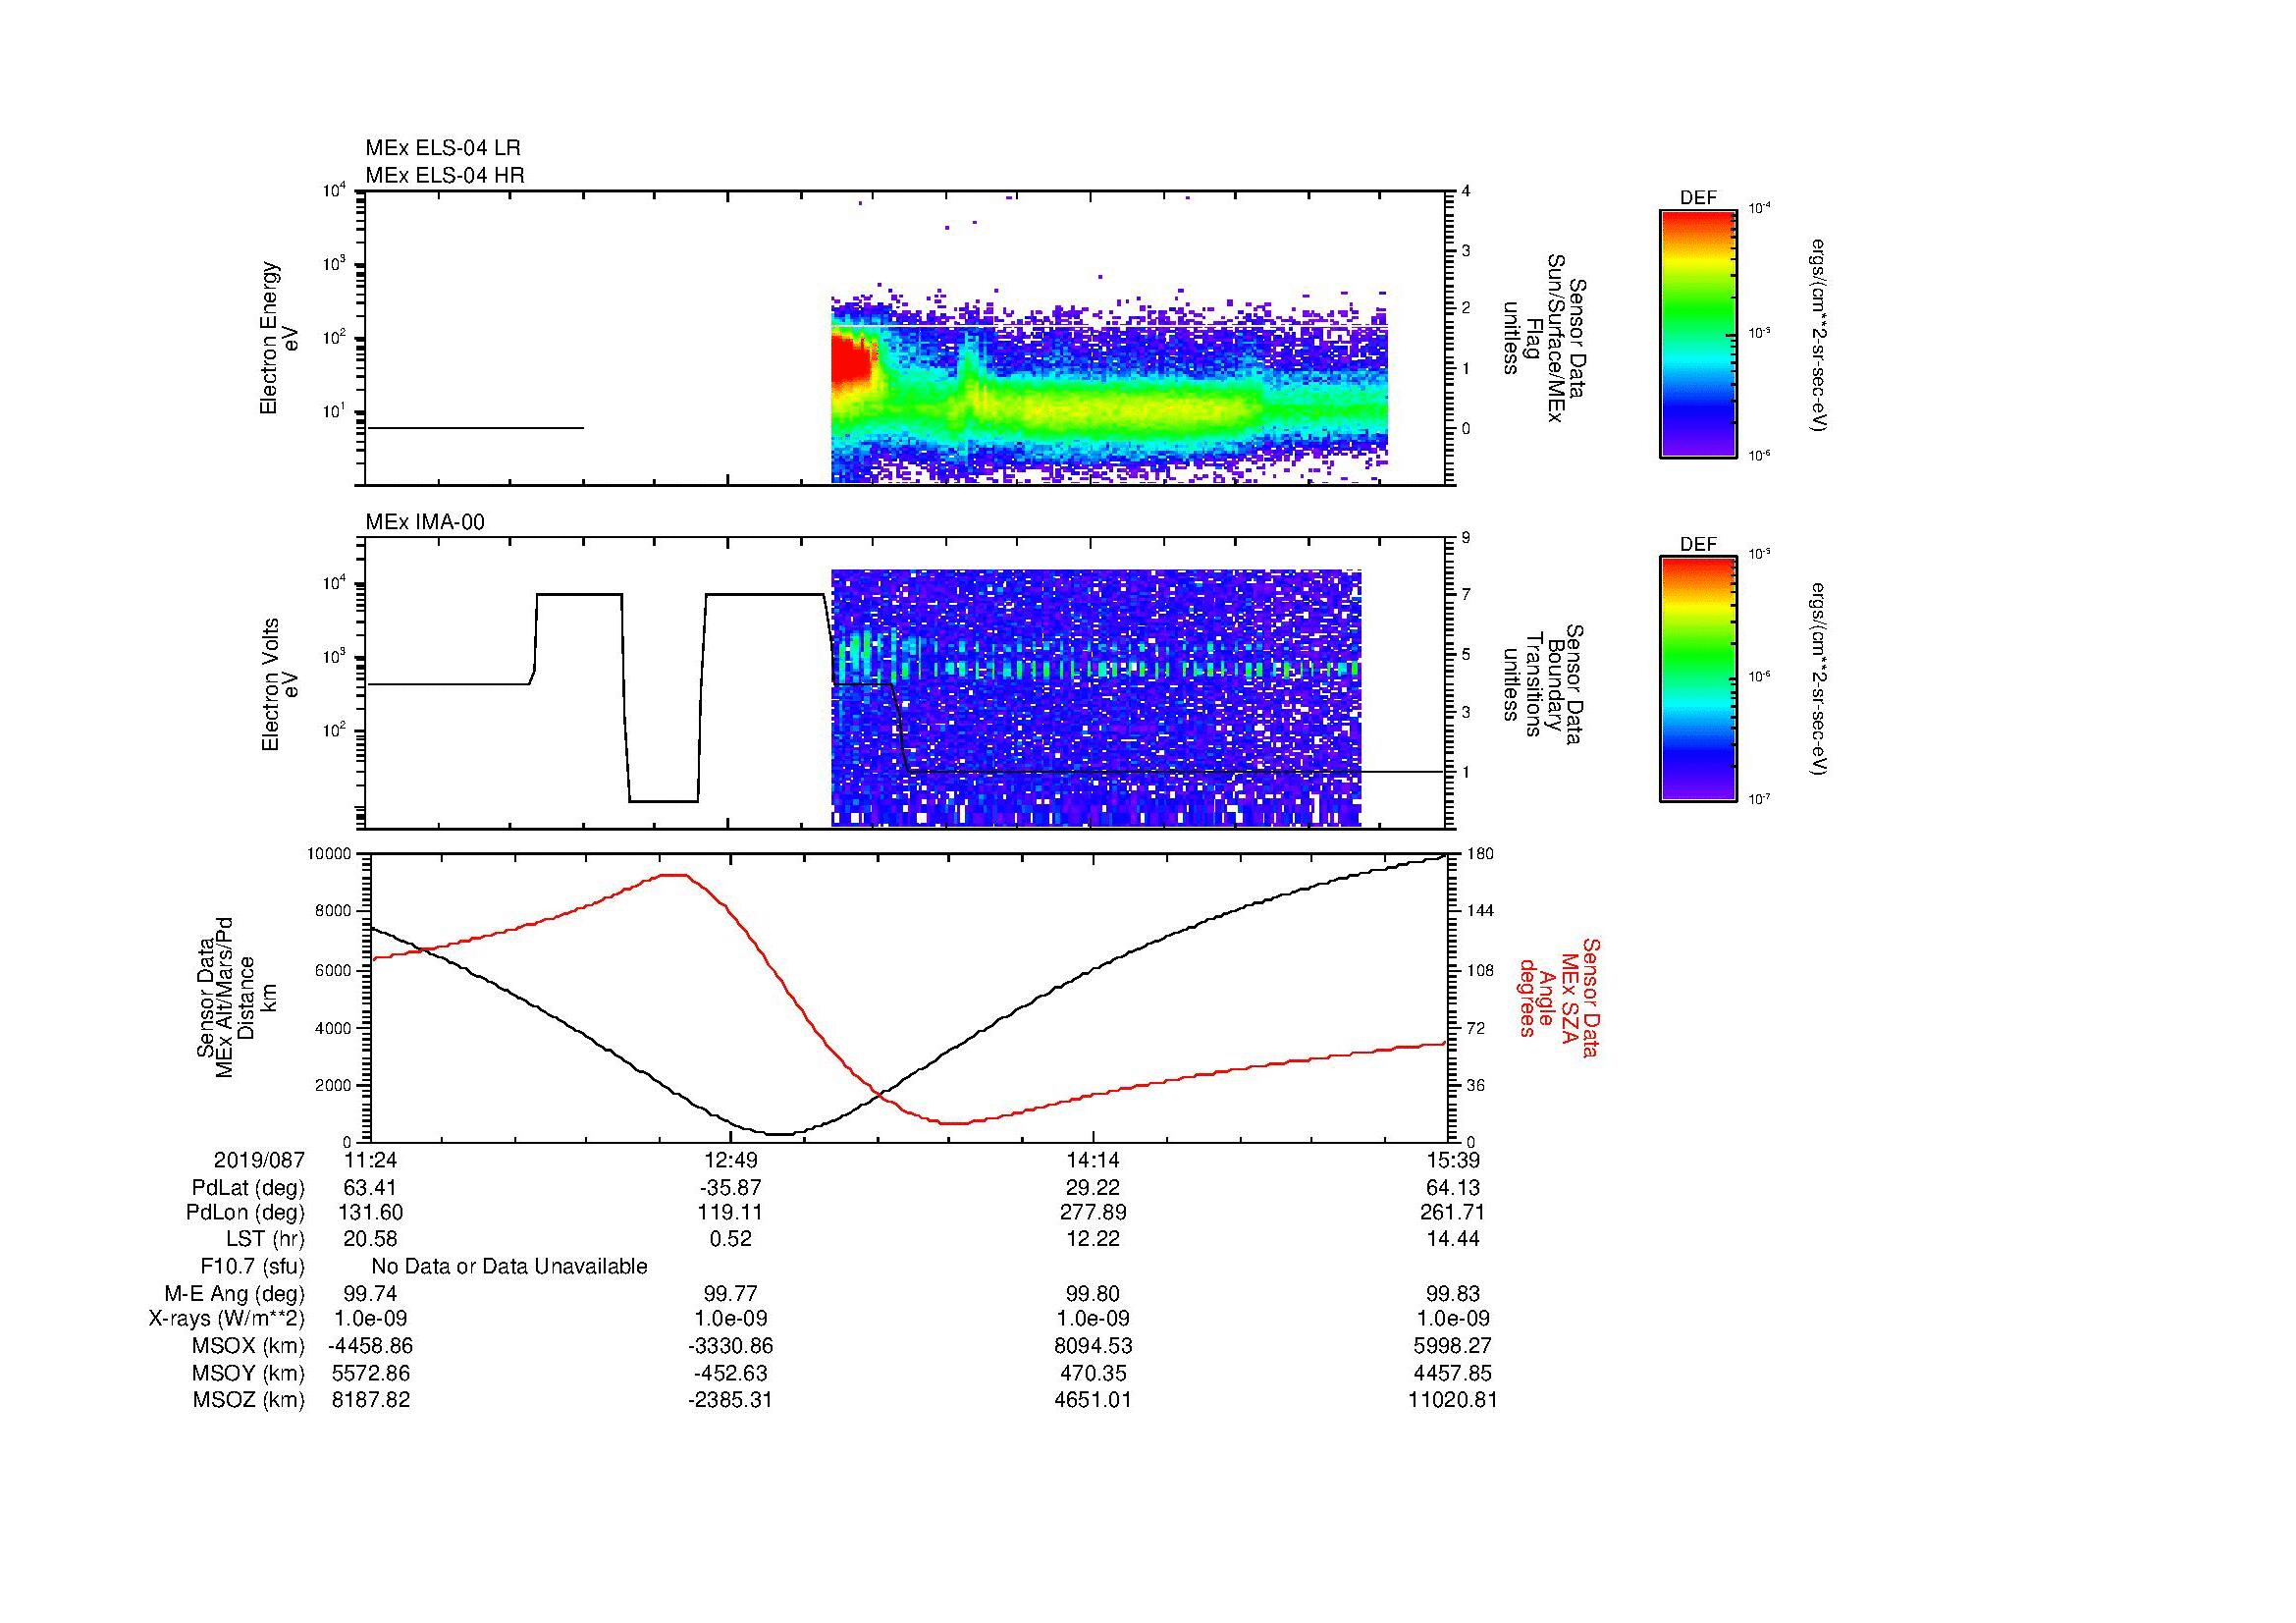2296x1623 pixels.
Task: Click the red high-flux region in ELS spectrogram
Action: coord(852,362)
